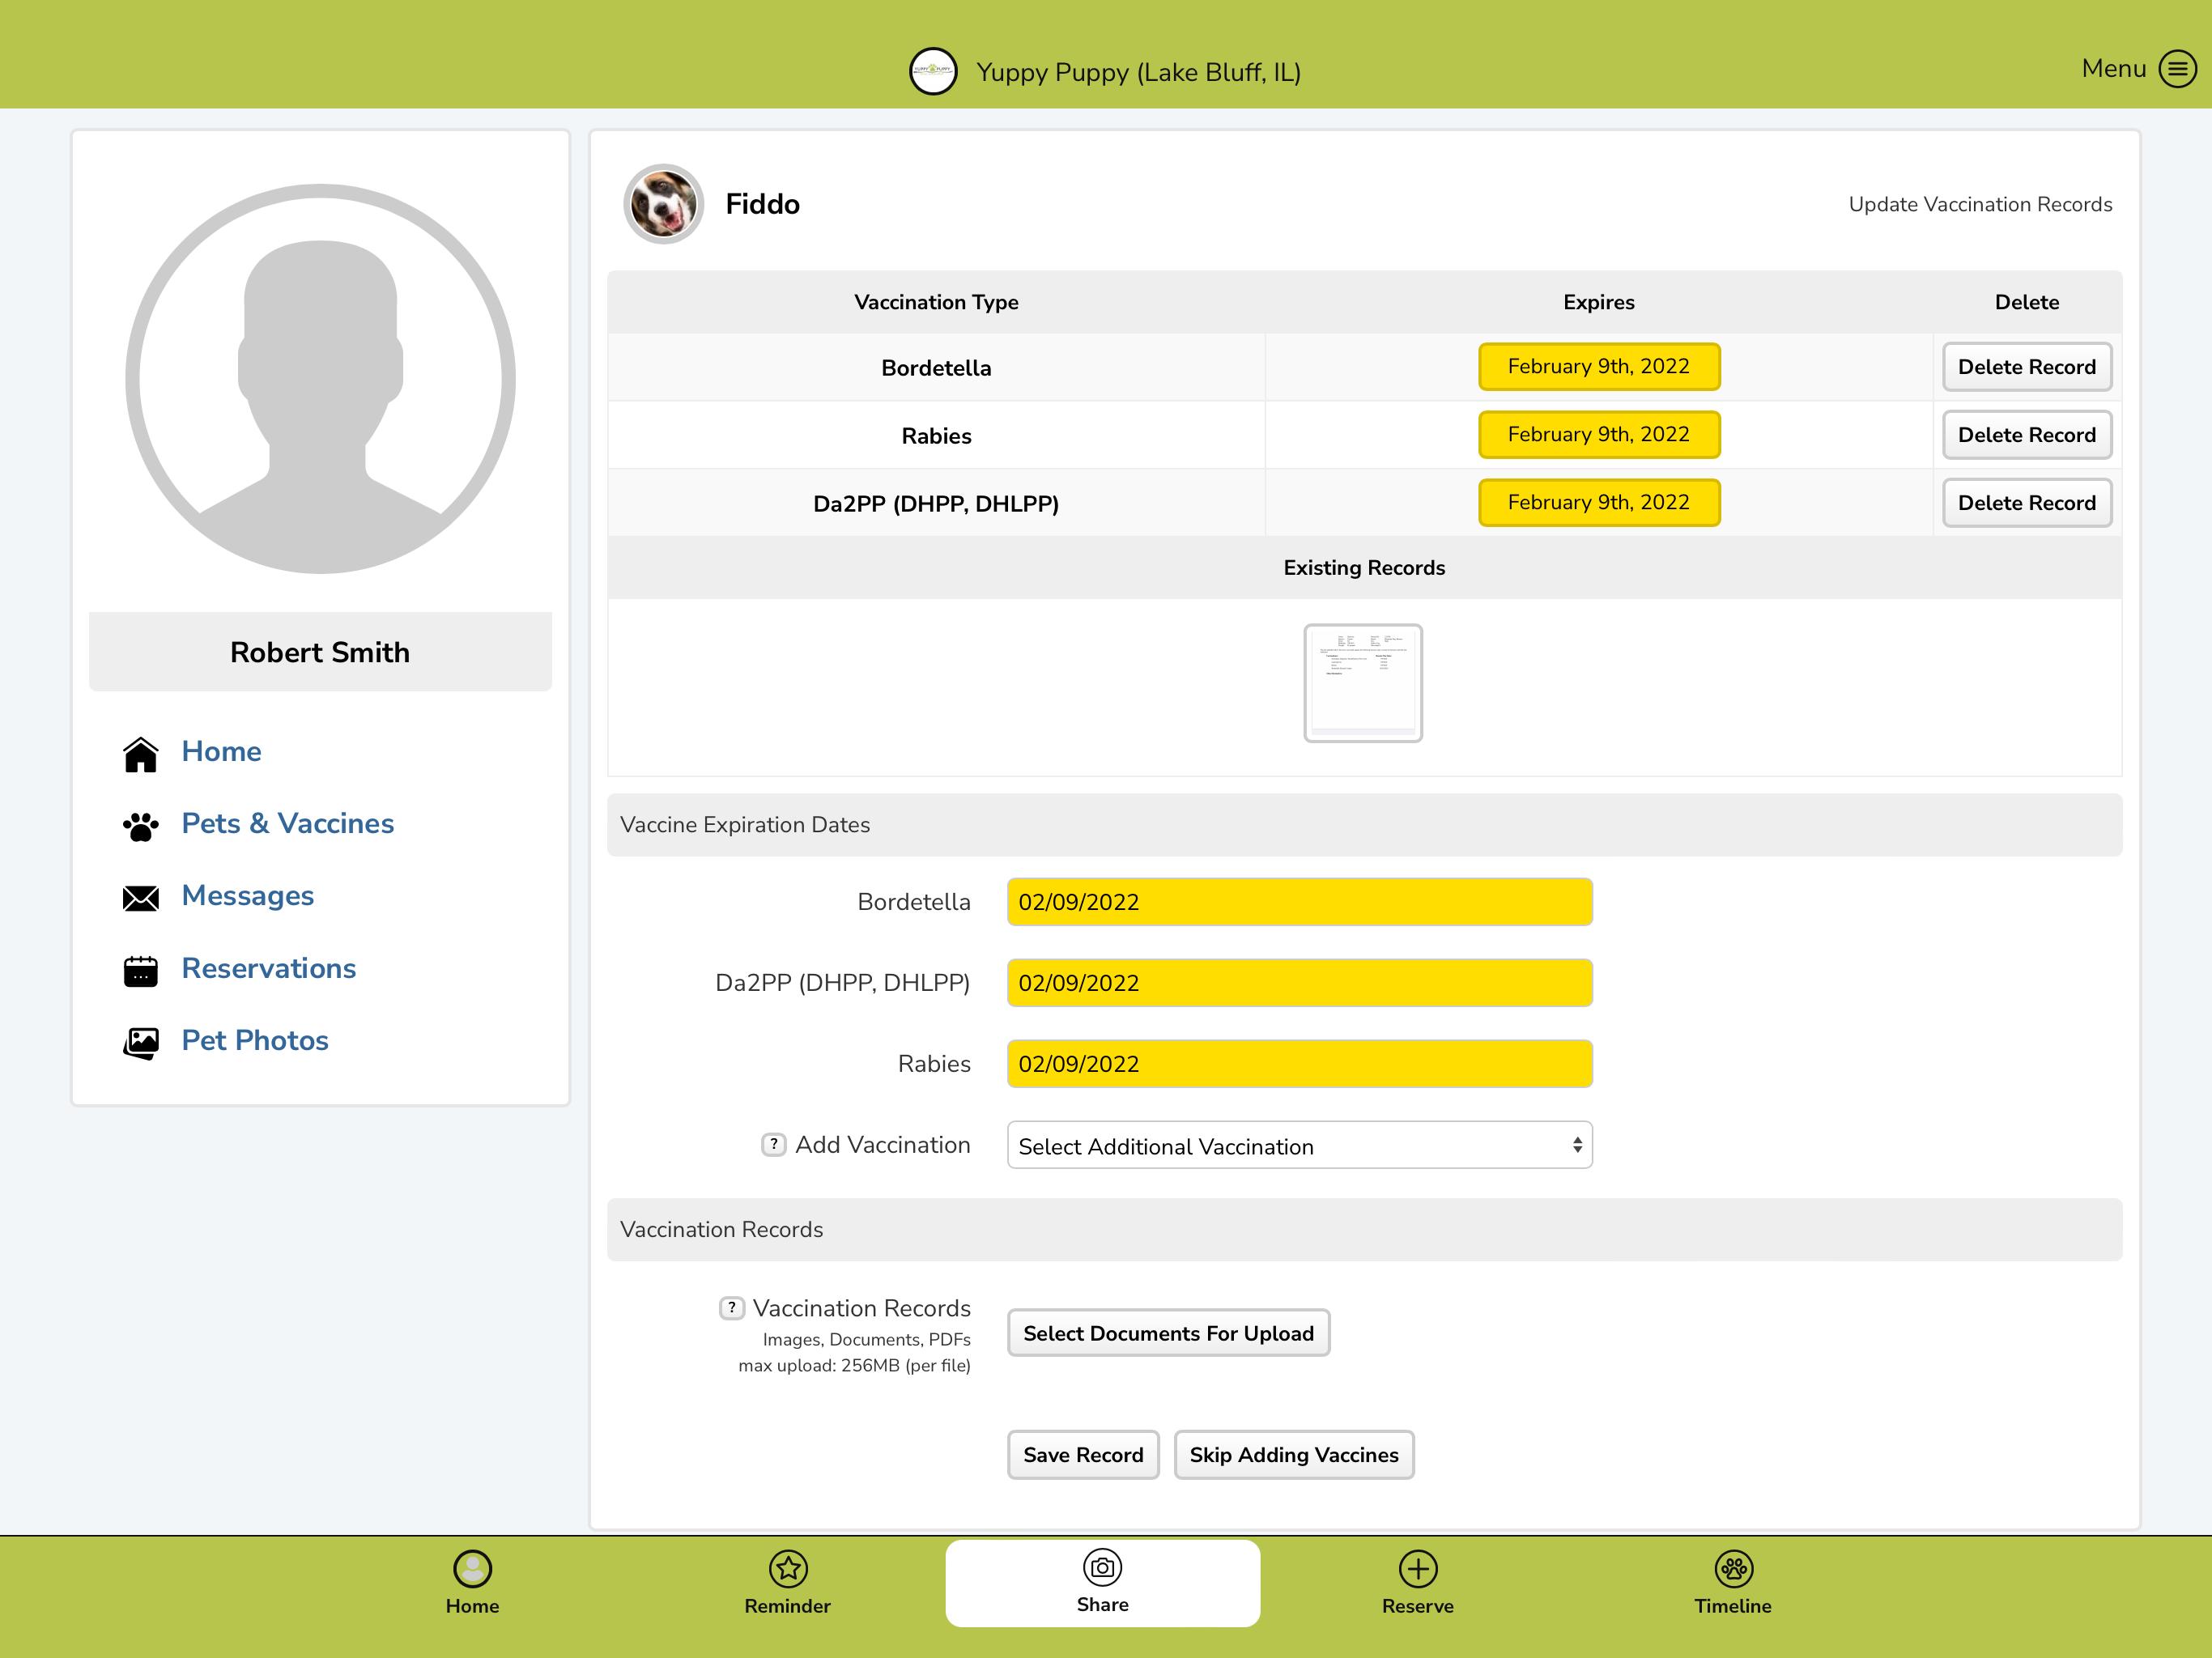
Task: Click Select Documents For Upload
Action: coord(1168,1333)
